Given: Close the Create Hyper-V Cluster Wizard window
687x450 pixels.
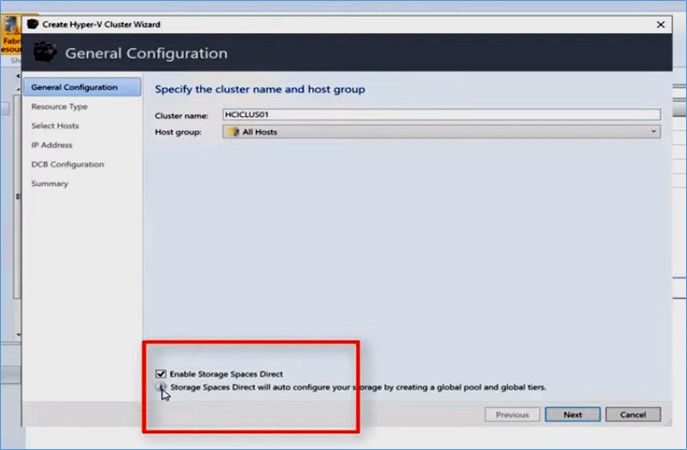Looking at the screenshot, I should tap(661, 25).
